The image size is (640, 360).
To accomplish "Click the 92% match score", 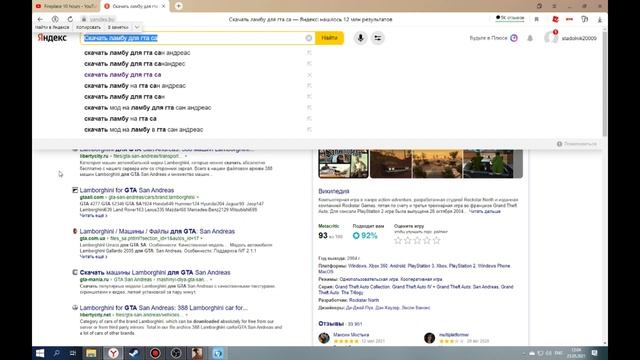I will click(365, 236).
